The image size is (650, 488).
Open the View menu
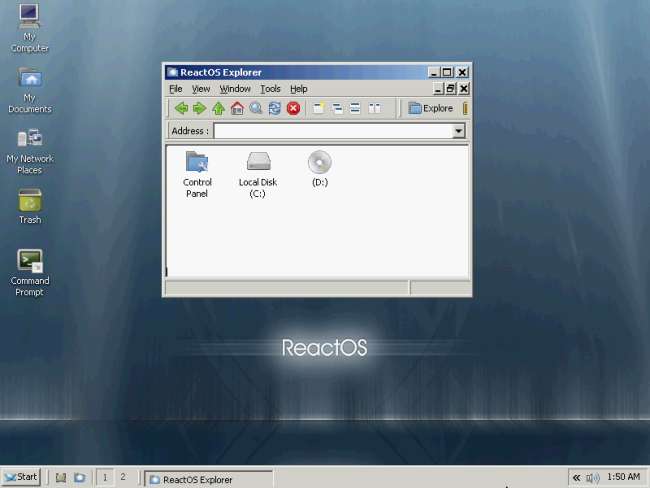pyautogui.click(x=201, y=89)
